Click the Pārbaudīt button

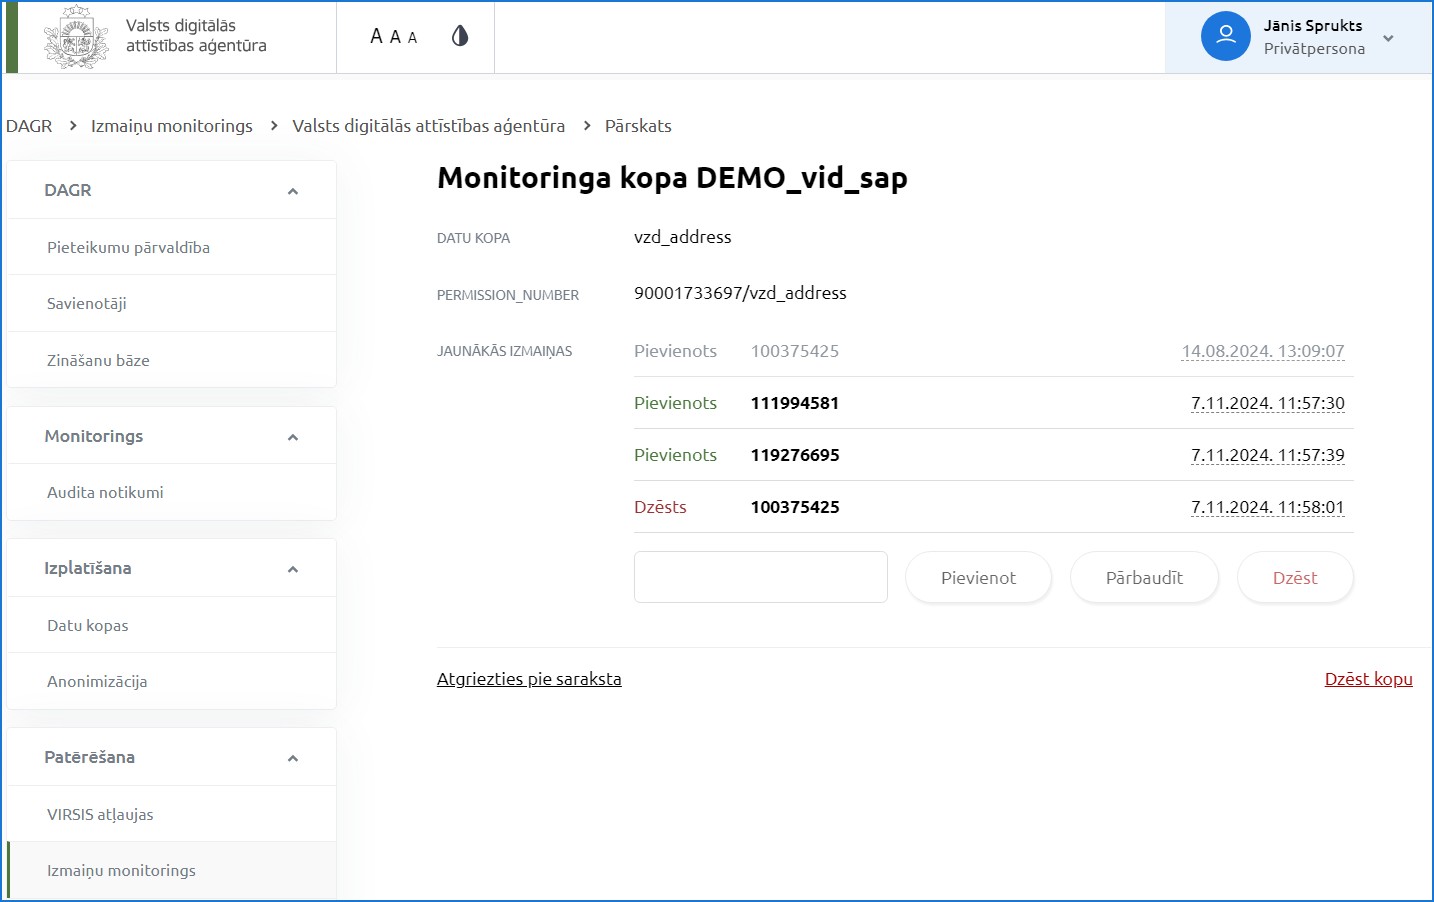(1144, 577)
